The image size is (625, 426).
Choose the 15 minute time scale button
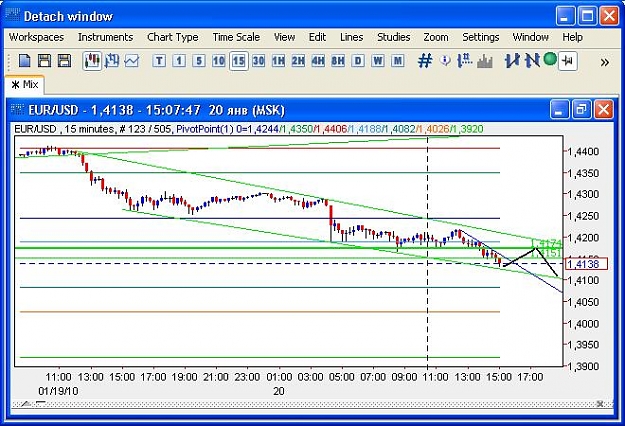tap(239, 61)
